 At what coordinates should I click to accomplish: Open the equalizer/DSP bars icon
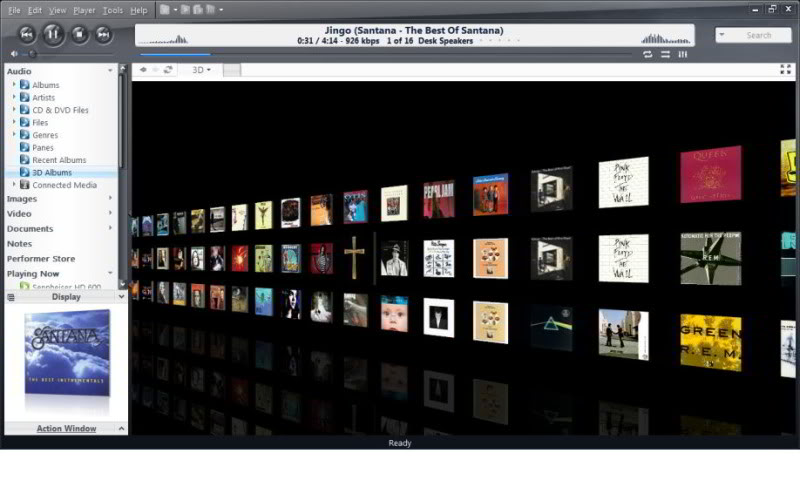click(x=683, y=54)
